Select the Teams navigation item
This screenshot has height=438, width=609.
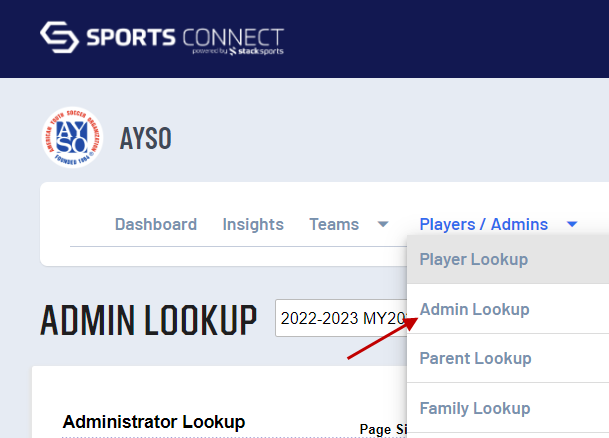coord(334,224)
